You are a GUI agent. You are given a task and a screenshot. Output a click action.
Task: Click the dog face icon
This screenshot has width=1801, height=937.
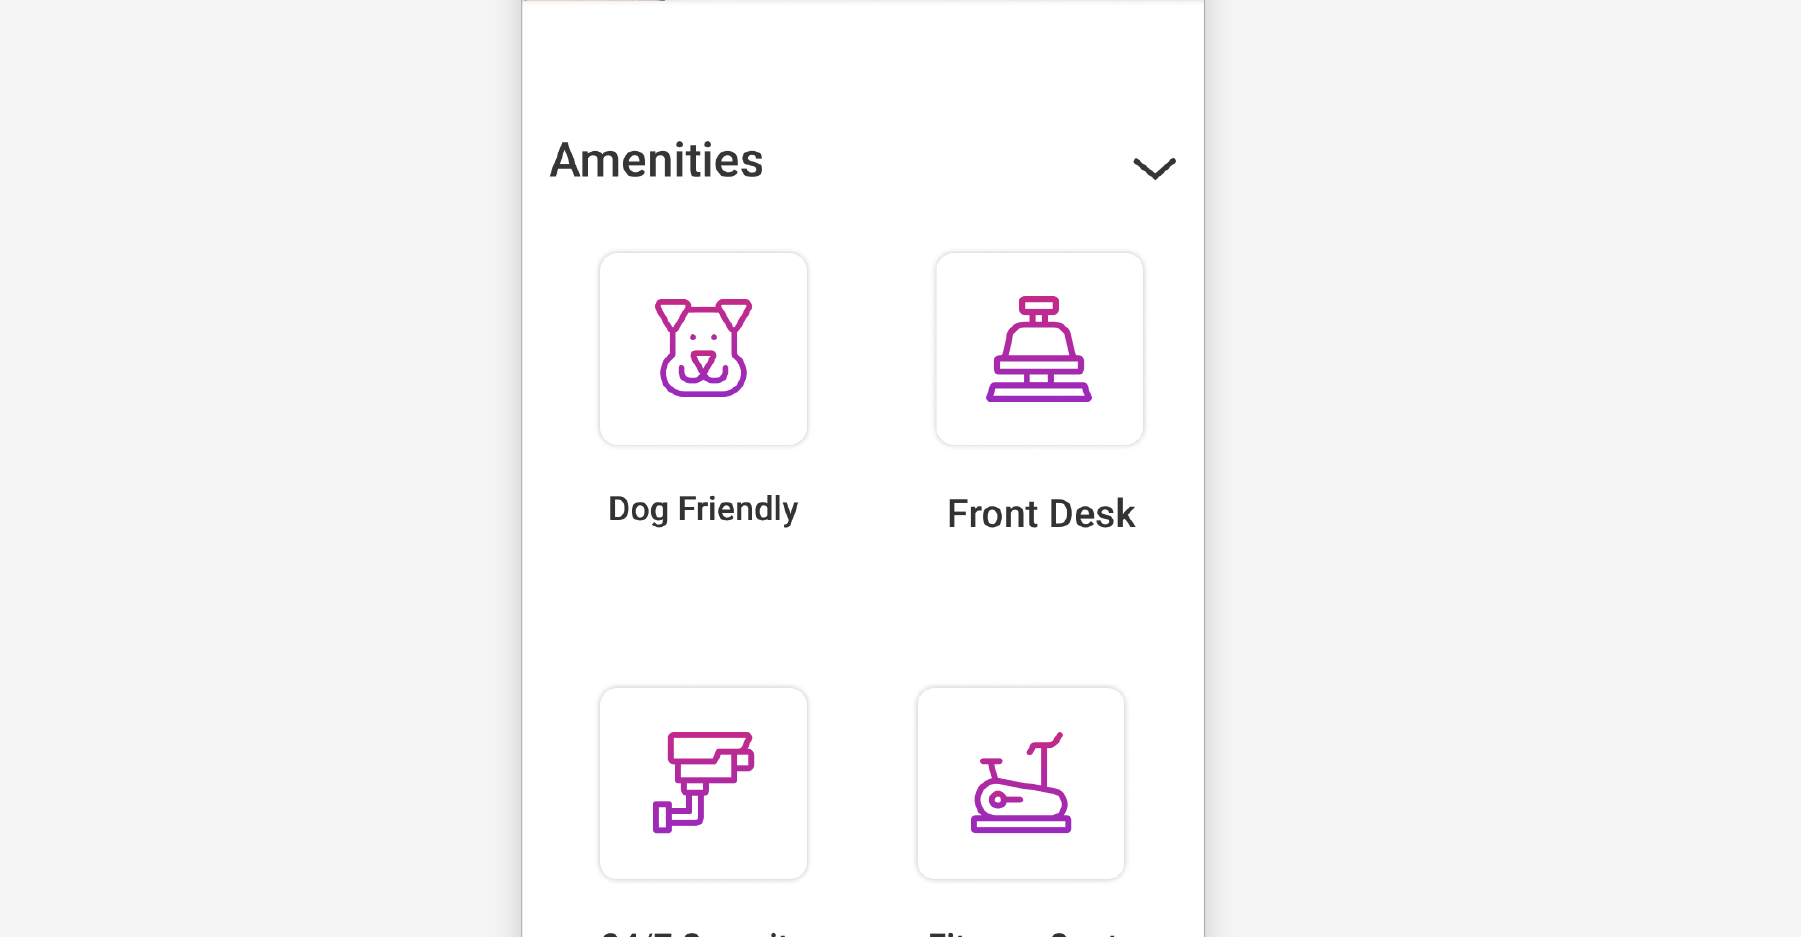pyautogui.click(x=703, y=347)
